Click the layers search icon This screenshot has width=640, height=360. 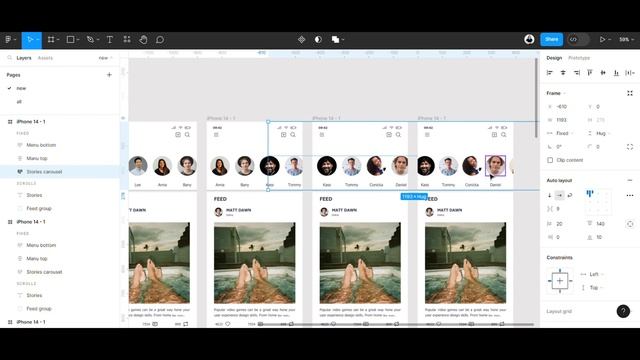coord(9,58)
